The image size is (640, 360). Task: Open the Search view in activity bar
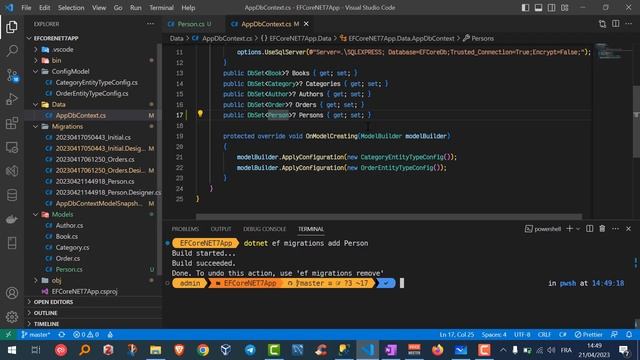coord(12,51)
